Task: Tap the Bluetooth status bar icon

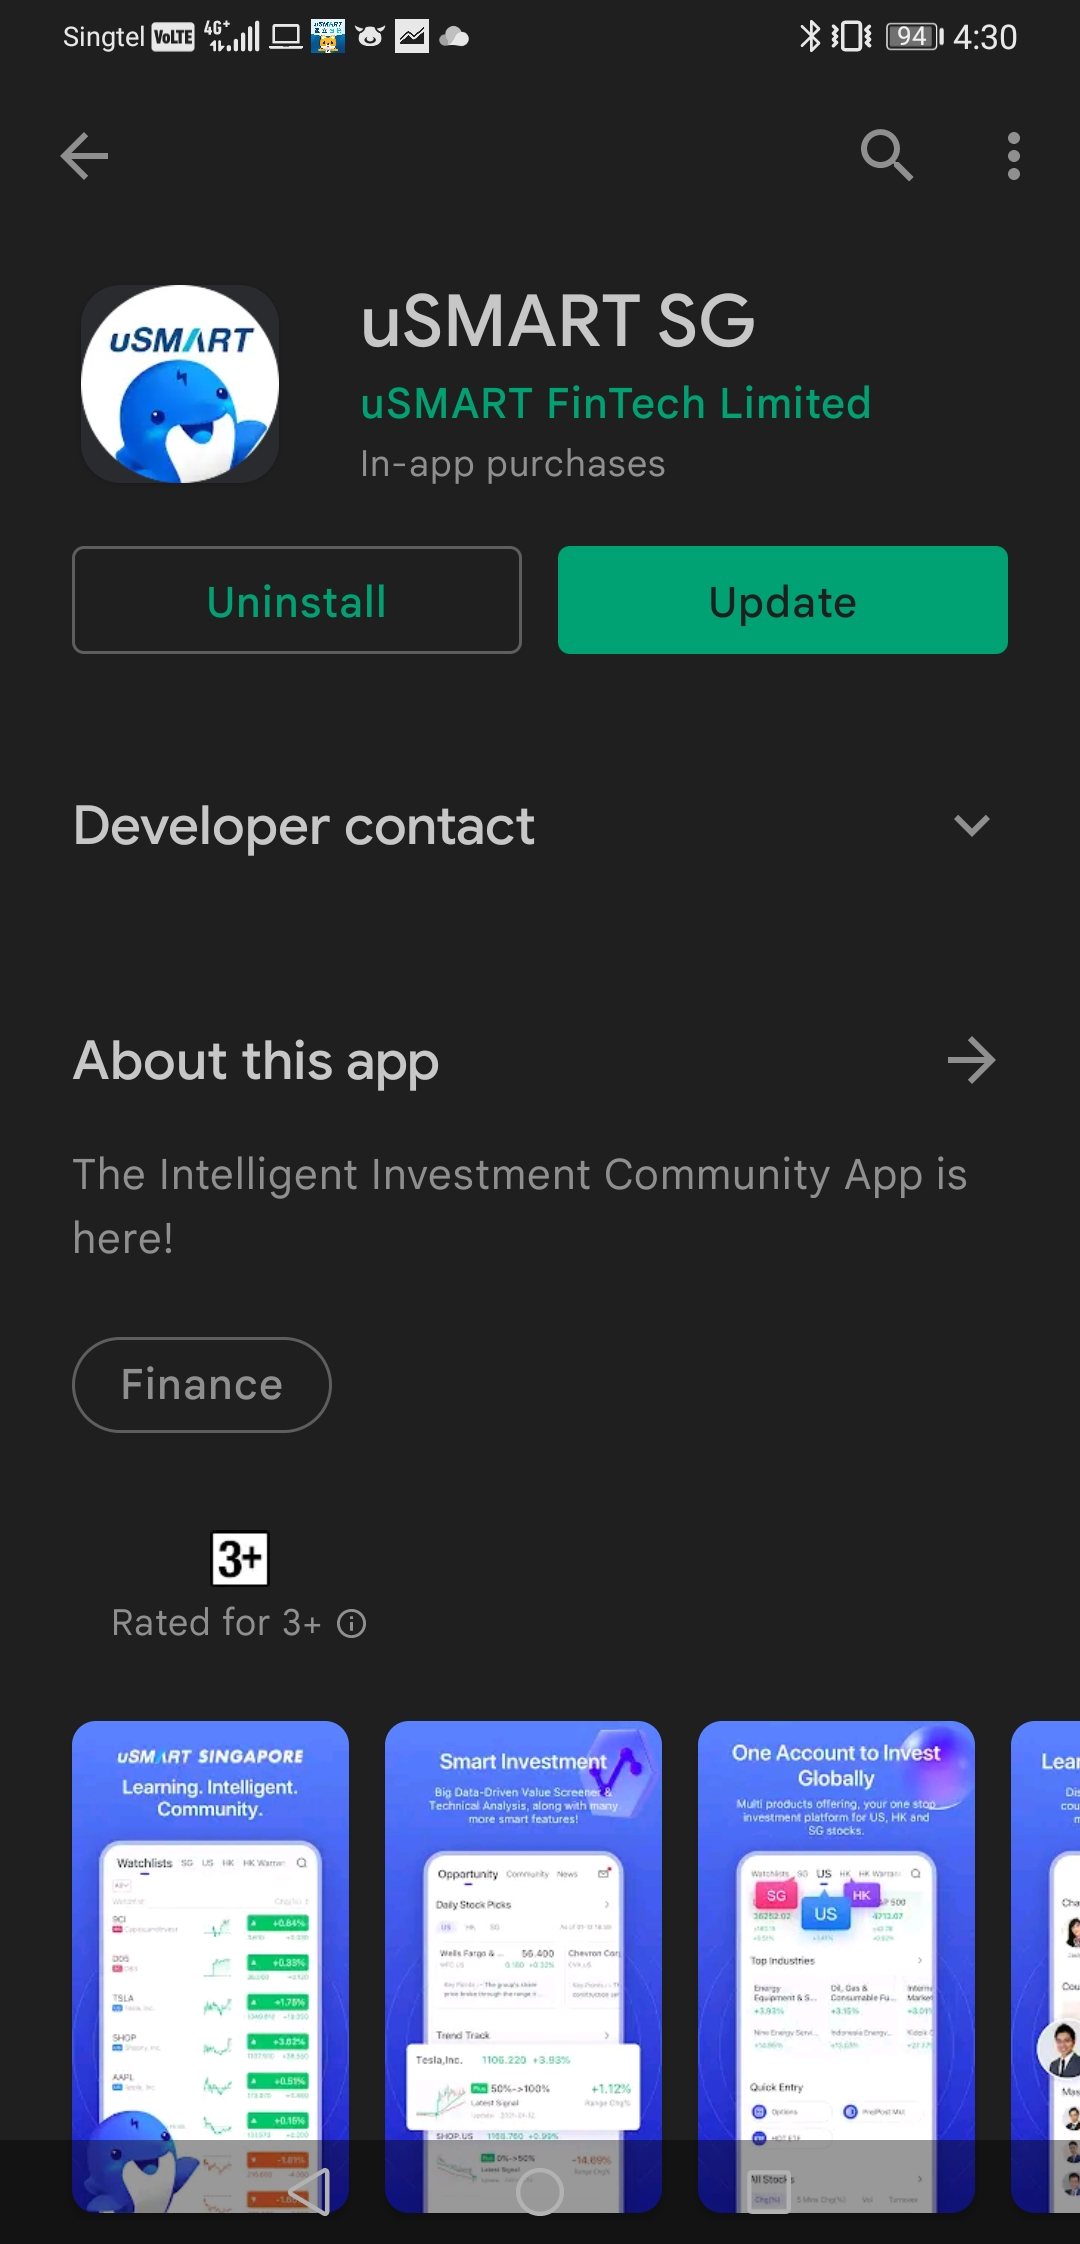Action: point(809,37)
